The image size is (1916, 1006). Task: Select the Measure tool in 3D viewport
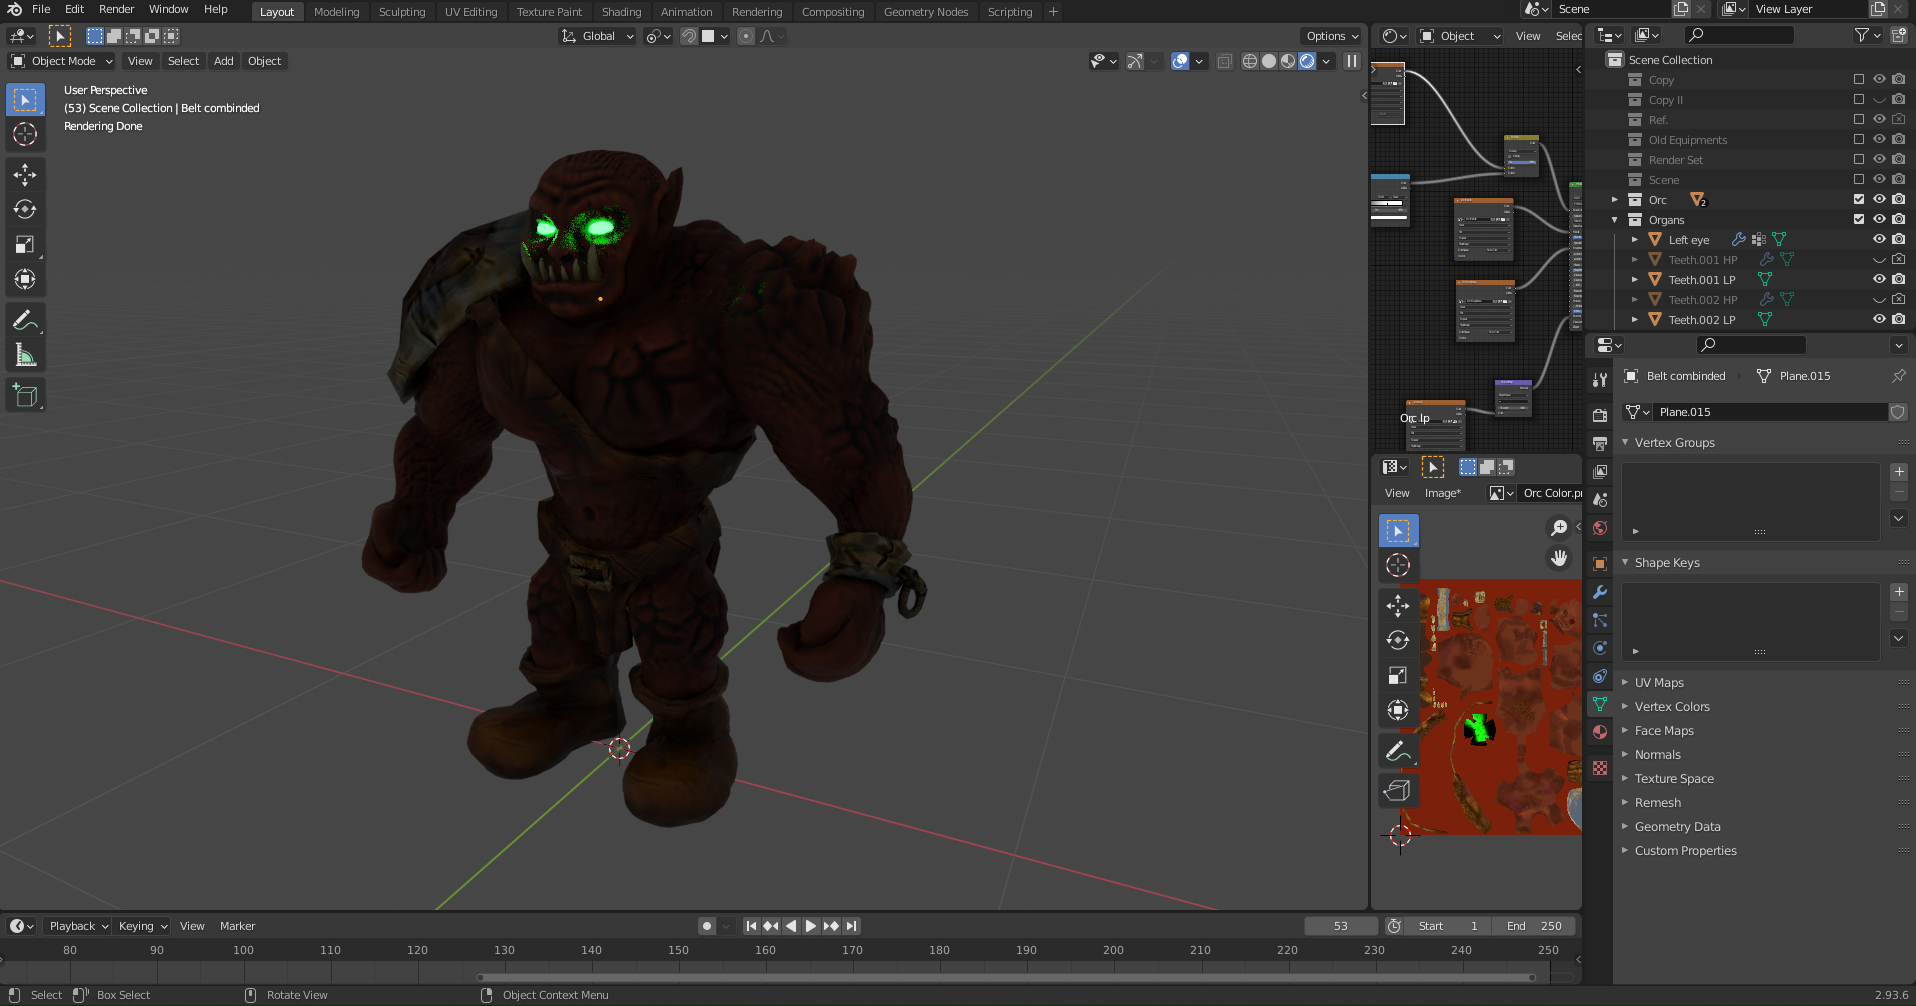pos(25,356)
